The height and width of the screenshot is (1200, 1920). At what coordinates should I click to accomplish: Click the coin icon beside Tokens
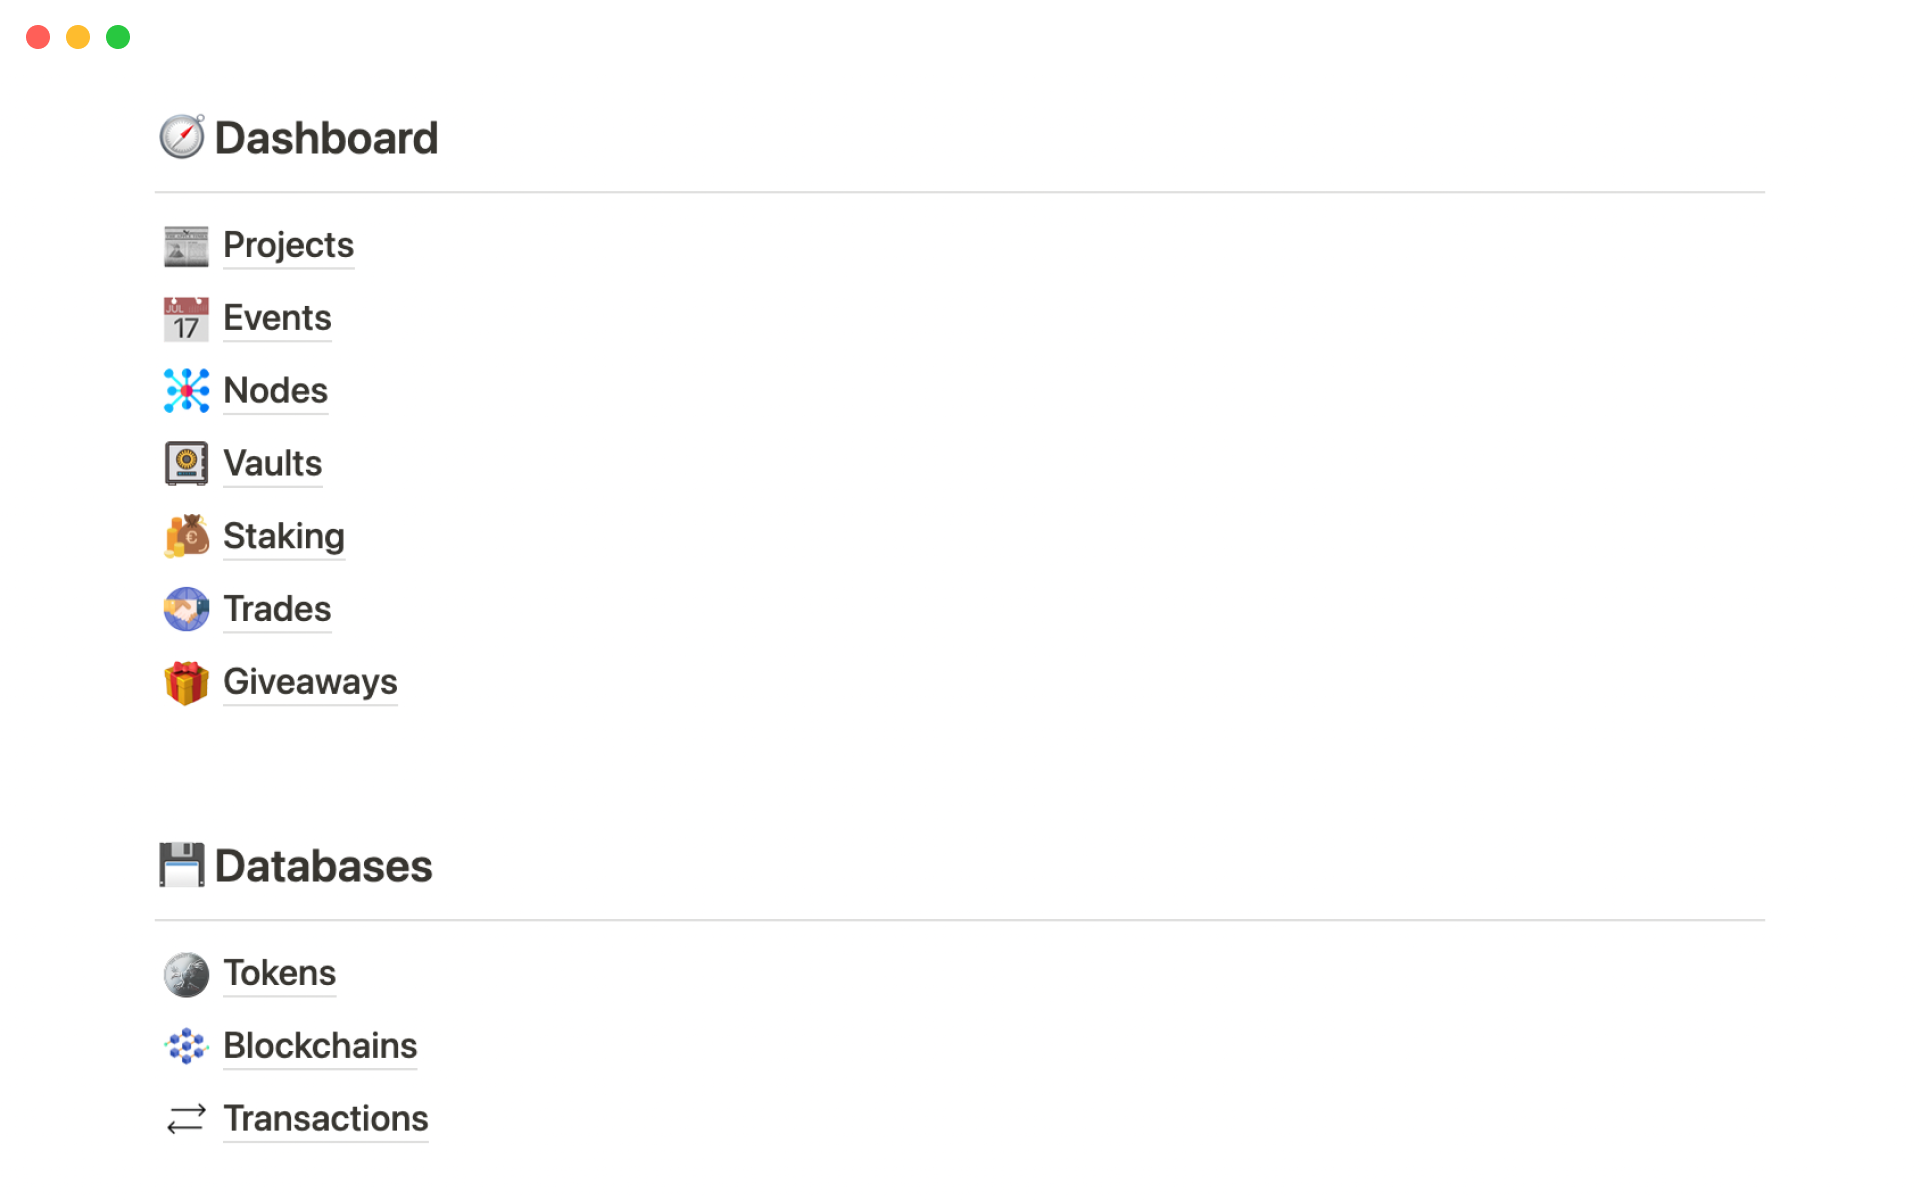[x=186, y=974]
